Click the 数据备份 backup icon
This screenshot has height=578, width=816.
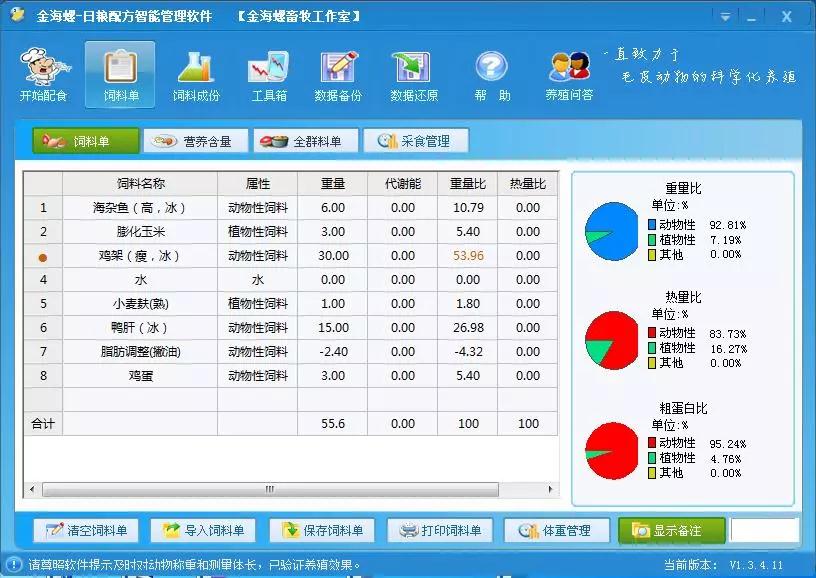point(338,74)
